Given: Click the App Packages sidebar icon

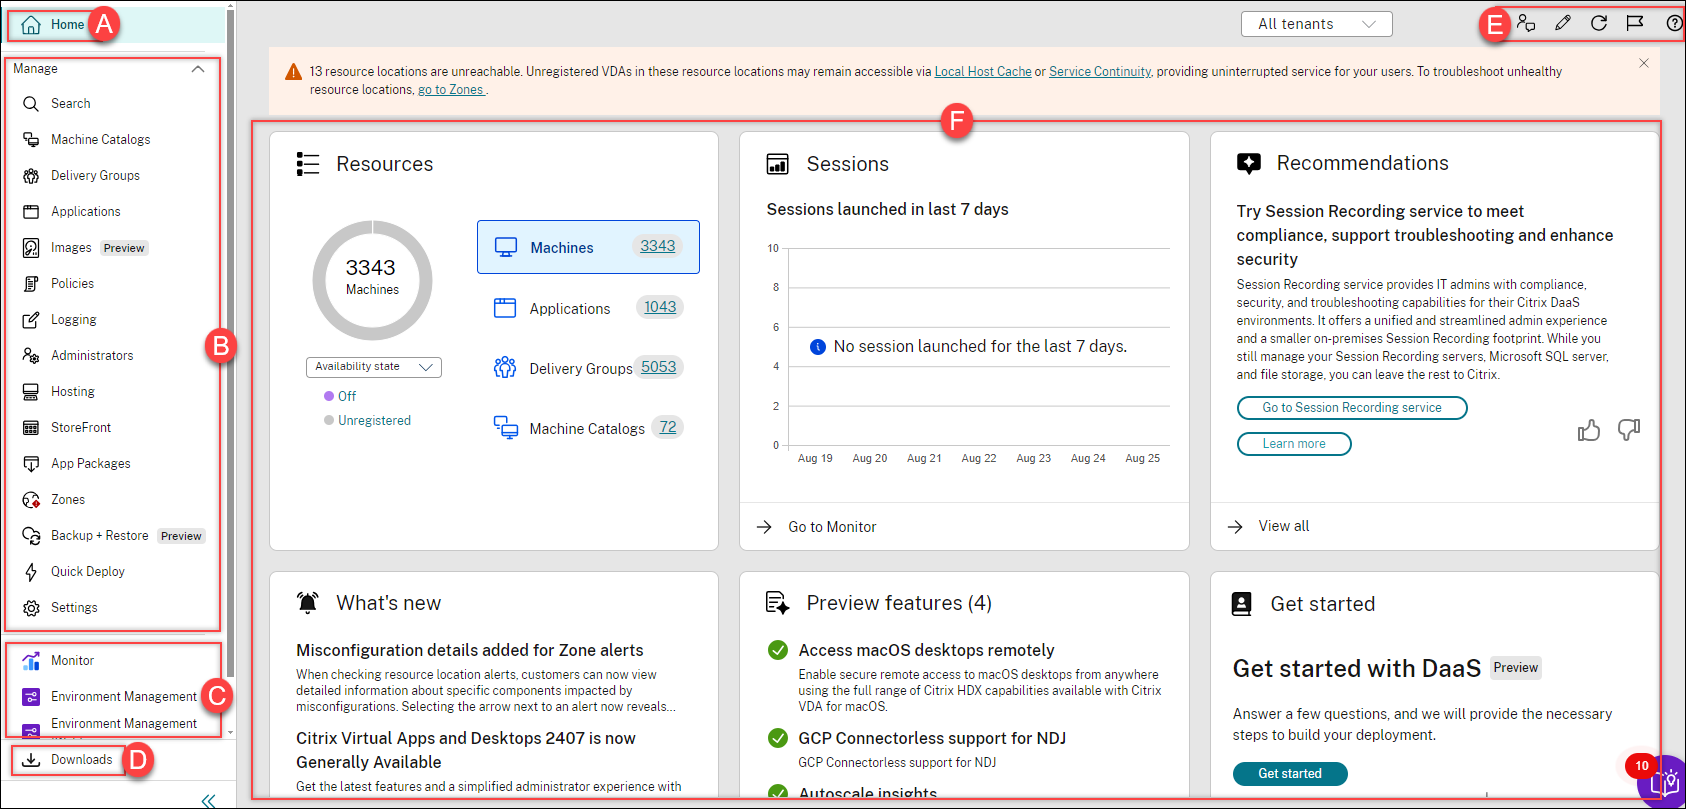Looking at the screenshot, I should (31, 464).
